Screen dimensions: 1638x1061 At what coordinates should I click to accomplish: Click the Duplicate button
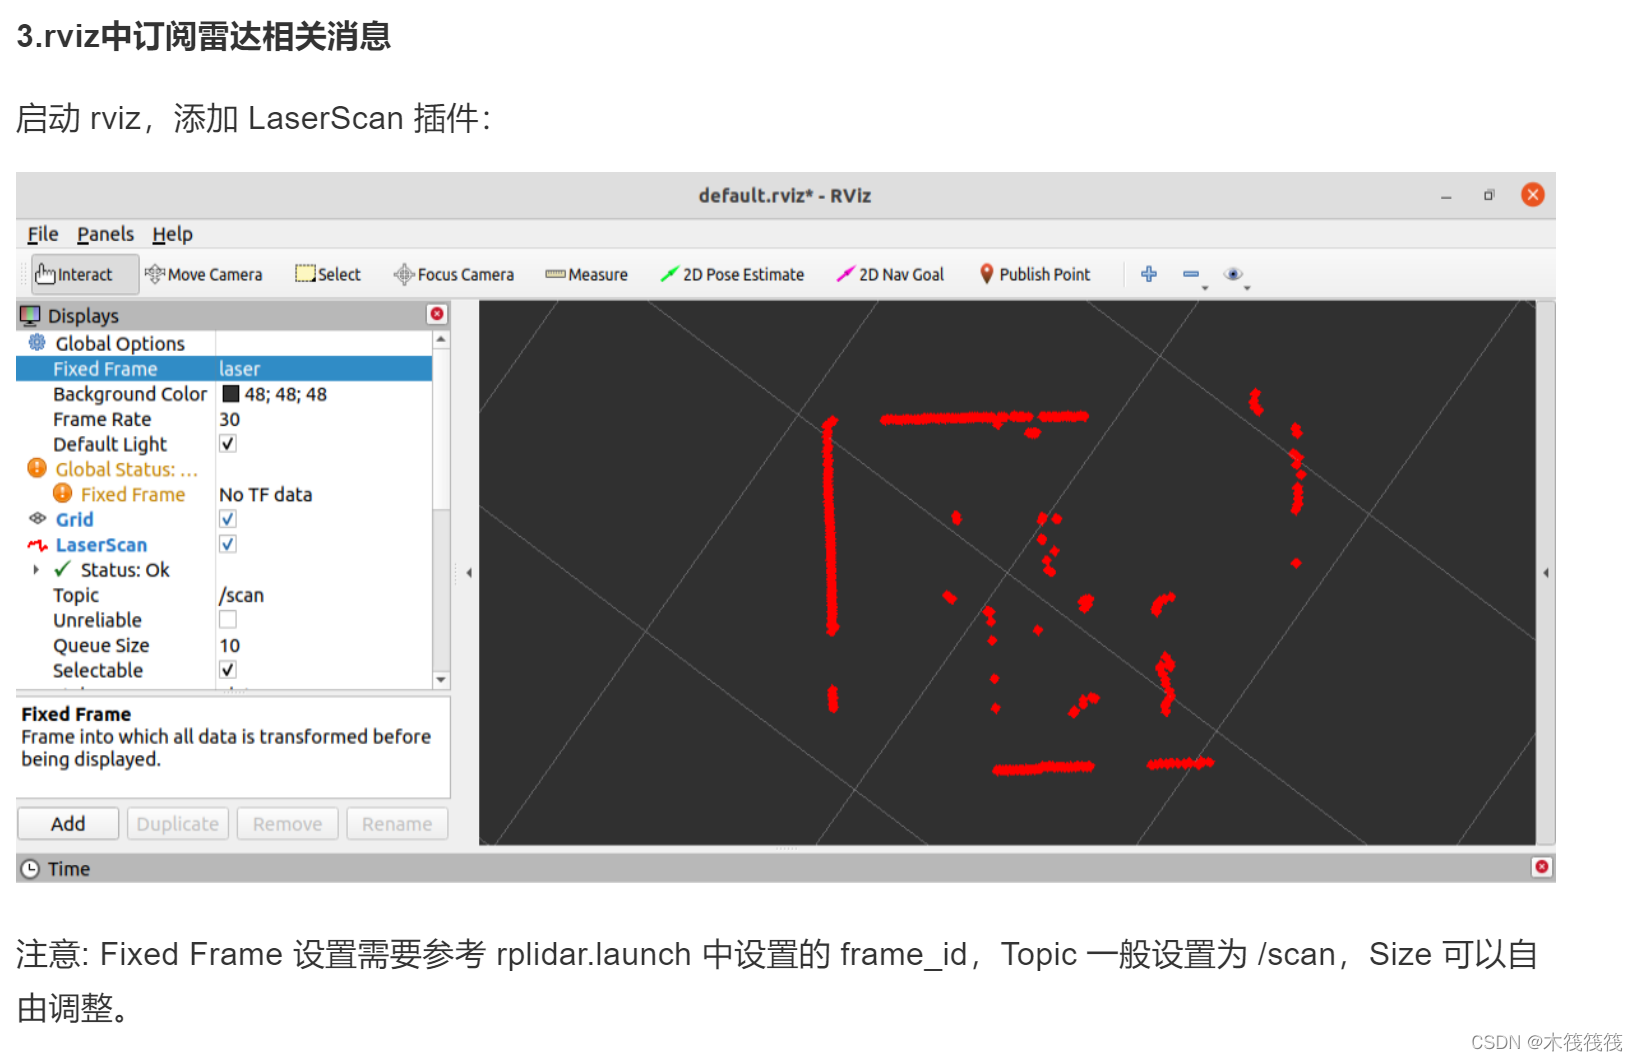(x=178, y=823)
